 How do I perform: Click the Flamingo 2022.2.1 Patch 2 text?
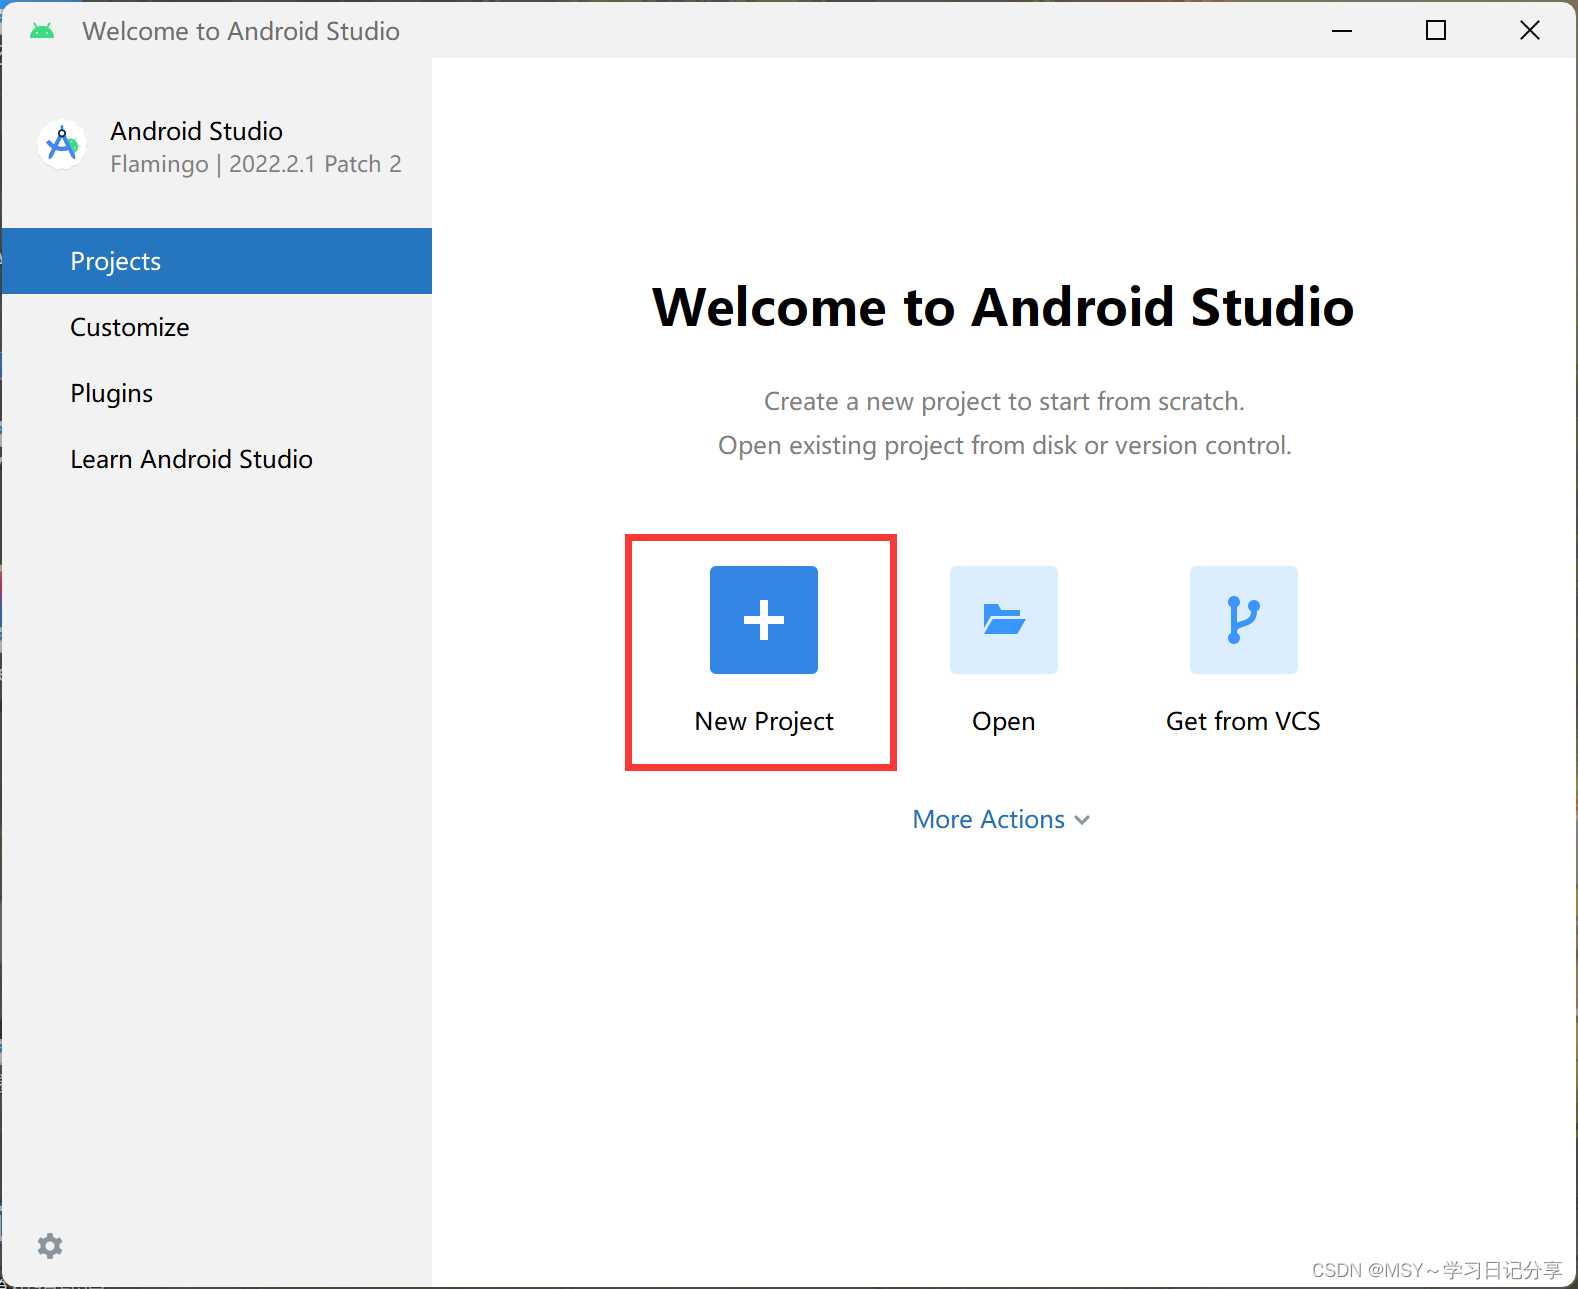[x=256, y=164]
